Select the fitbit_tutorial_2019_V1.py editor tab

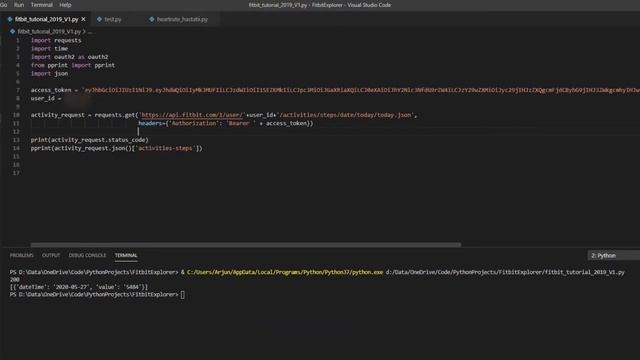46,19
